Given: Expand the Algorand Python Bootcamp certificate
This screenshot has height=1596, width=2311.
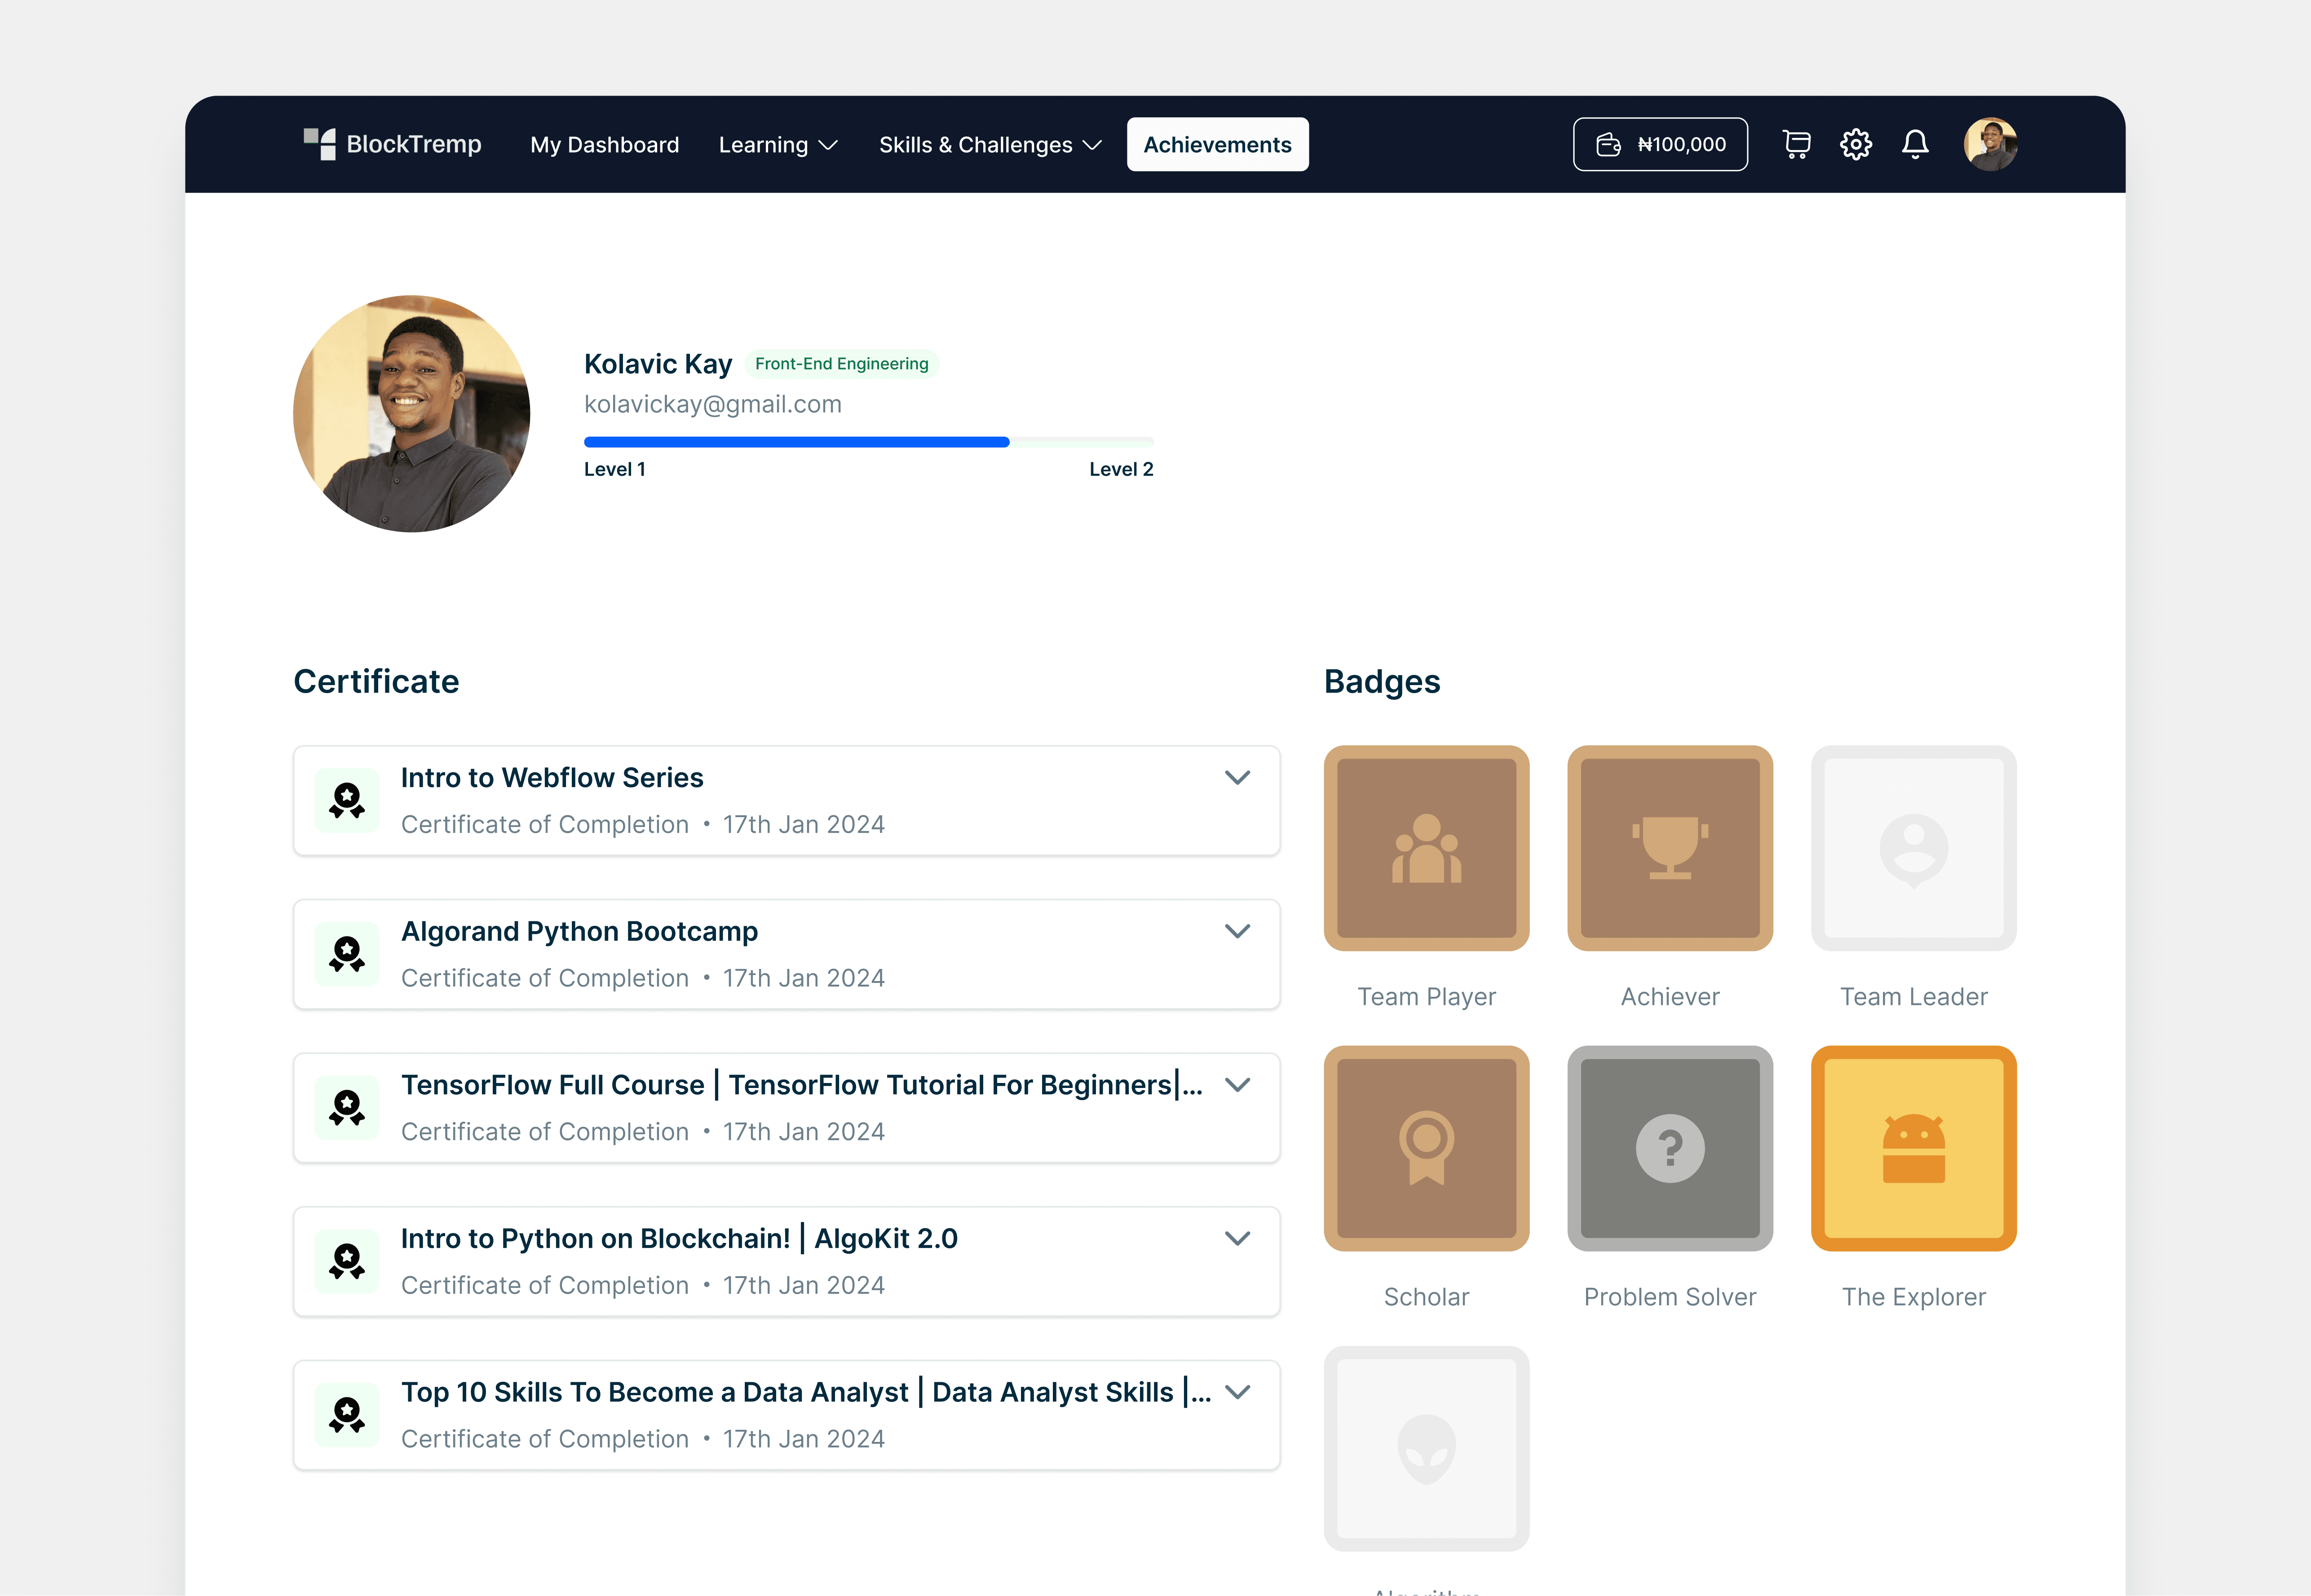Looking at the screenshot, I should (1237, 931).
